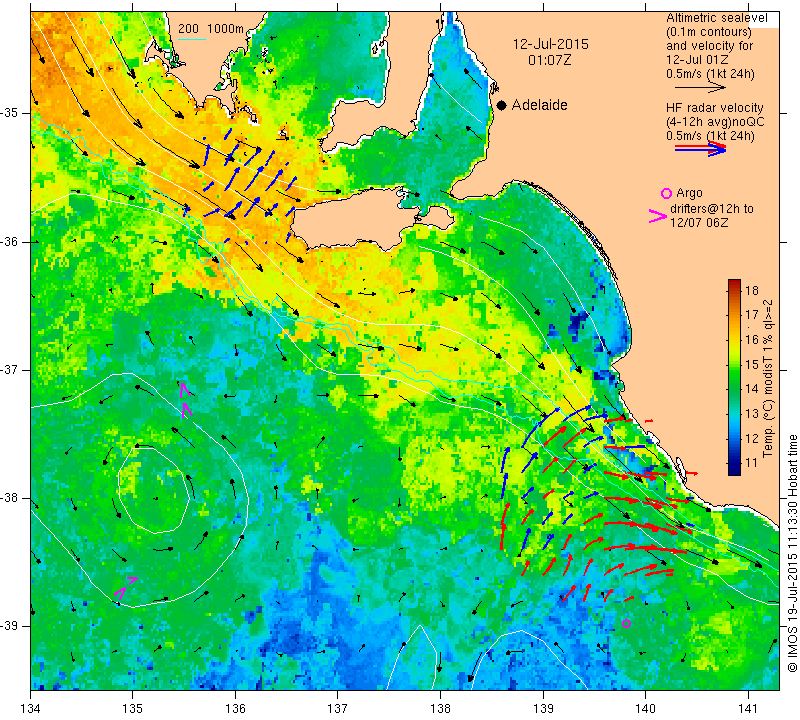This screenshot has width=800, height=720.
Task: Click the '140' longitude axis label
Action: pos(645,709)
